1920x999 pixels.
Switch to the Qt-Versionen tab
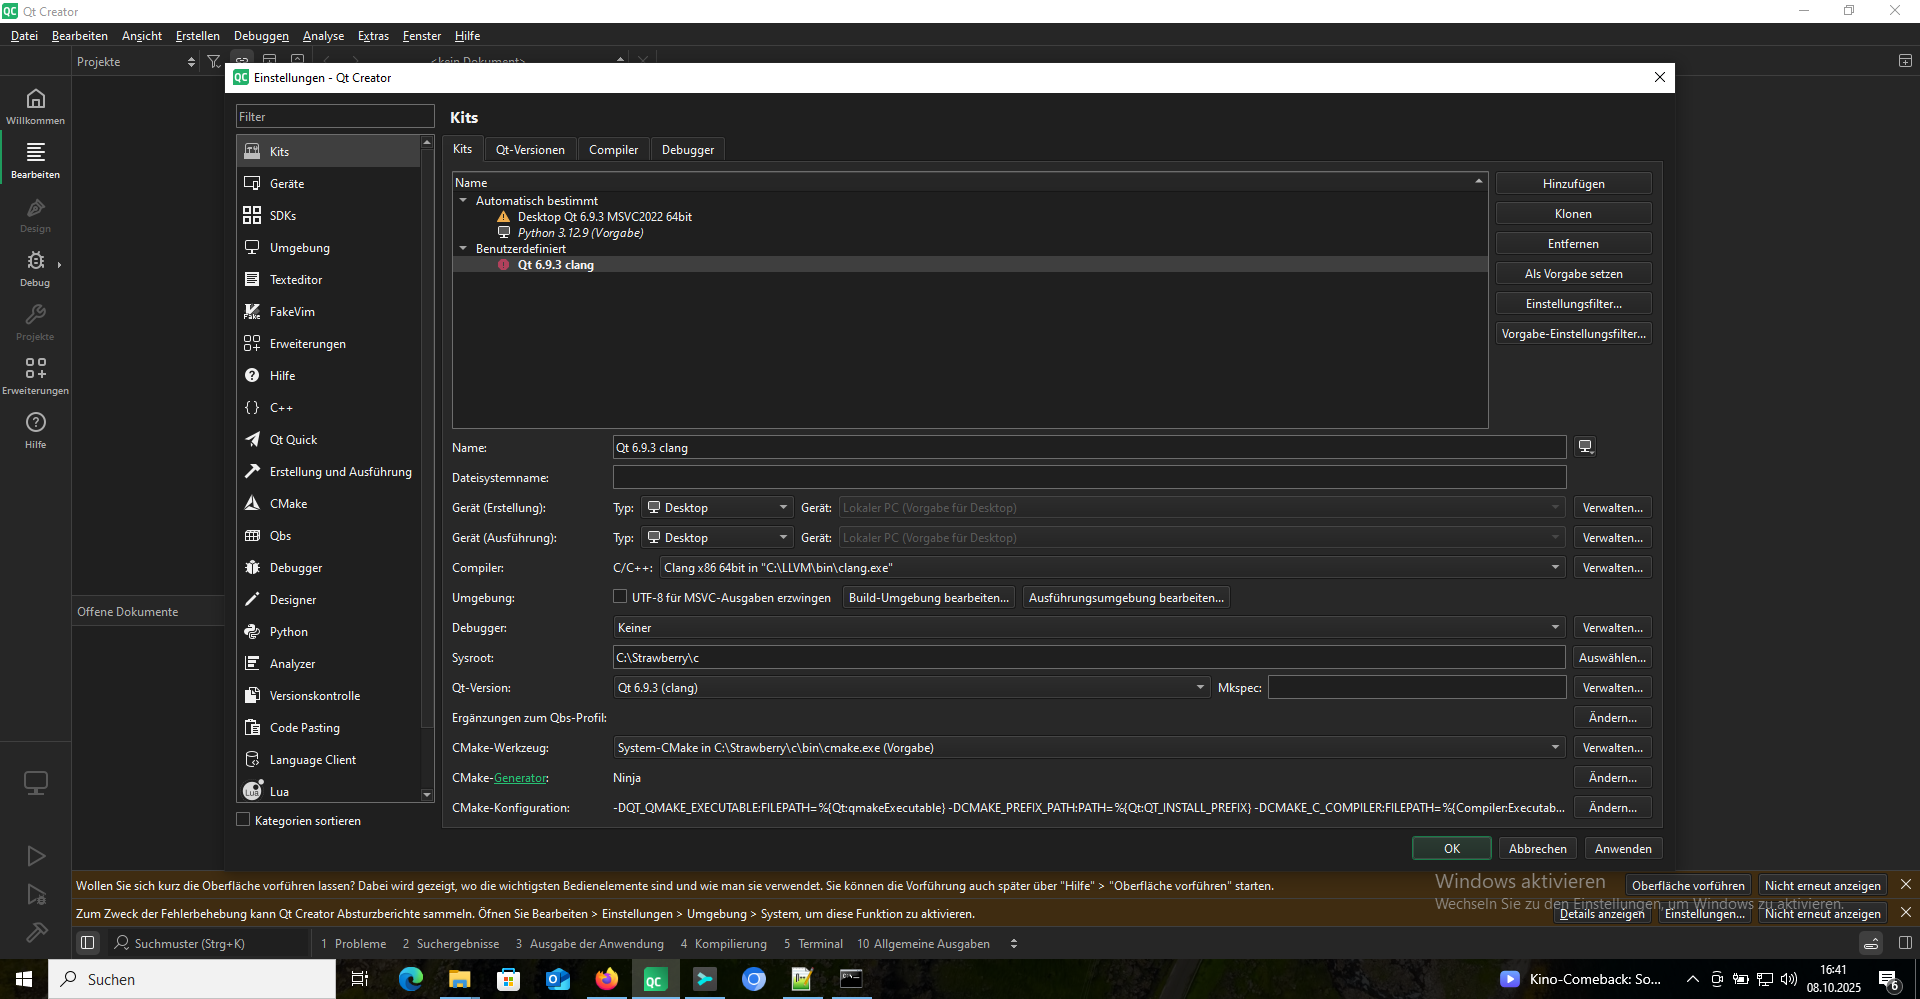point(530,150)
